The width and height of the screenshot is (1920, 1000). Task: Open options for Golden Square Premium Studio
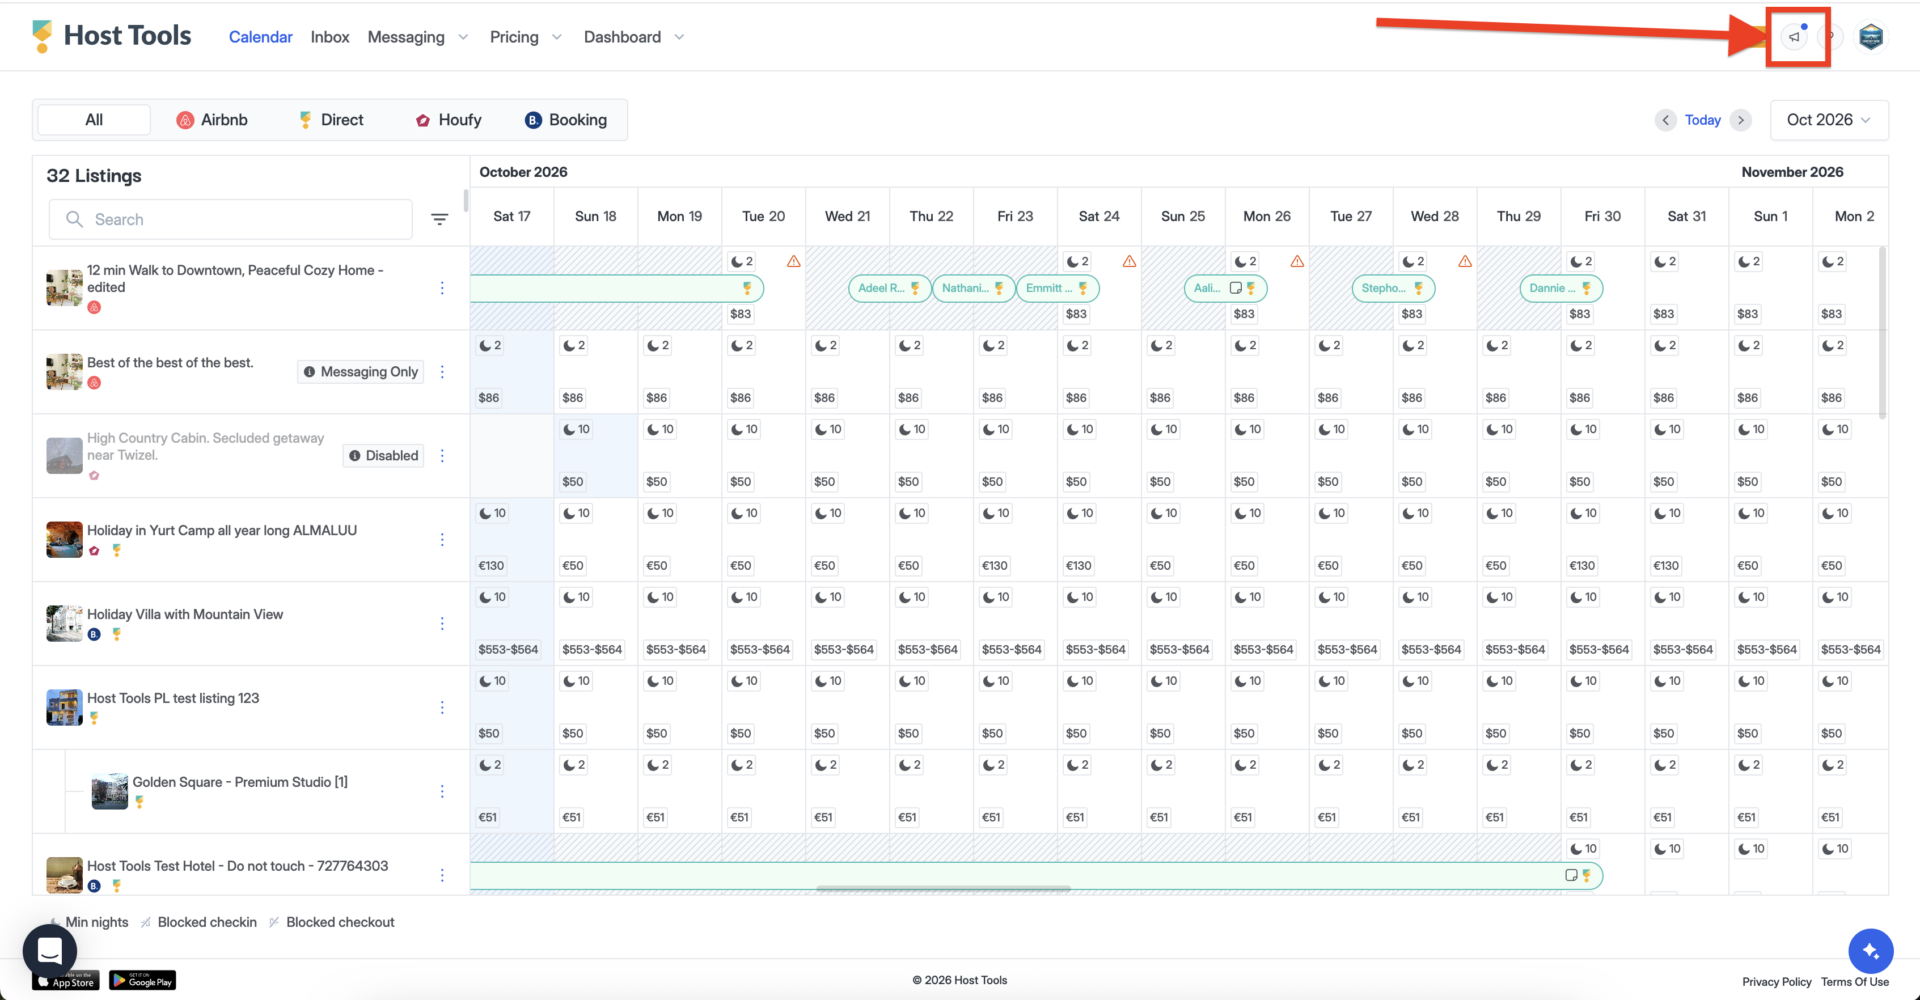point(442,792)
